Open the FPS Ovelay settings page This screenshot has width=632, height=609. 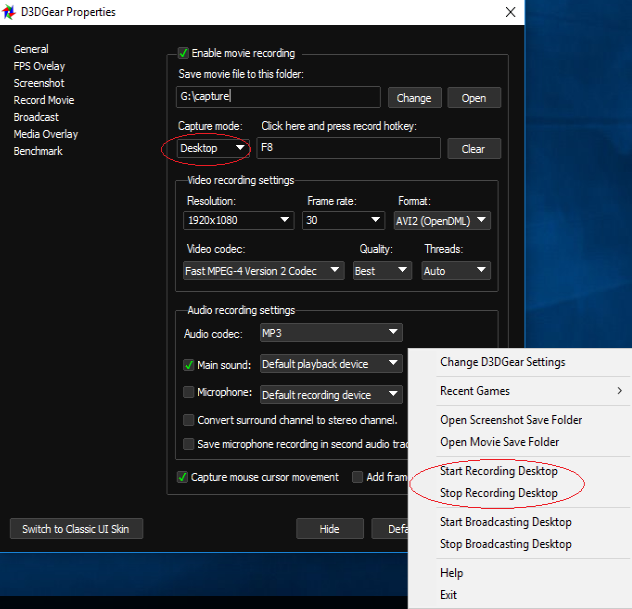pyautogui.click(x=39, y=66)
